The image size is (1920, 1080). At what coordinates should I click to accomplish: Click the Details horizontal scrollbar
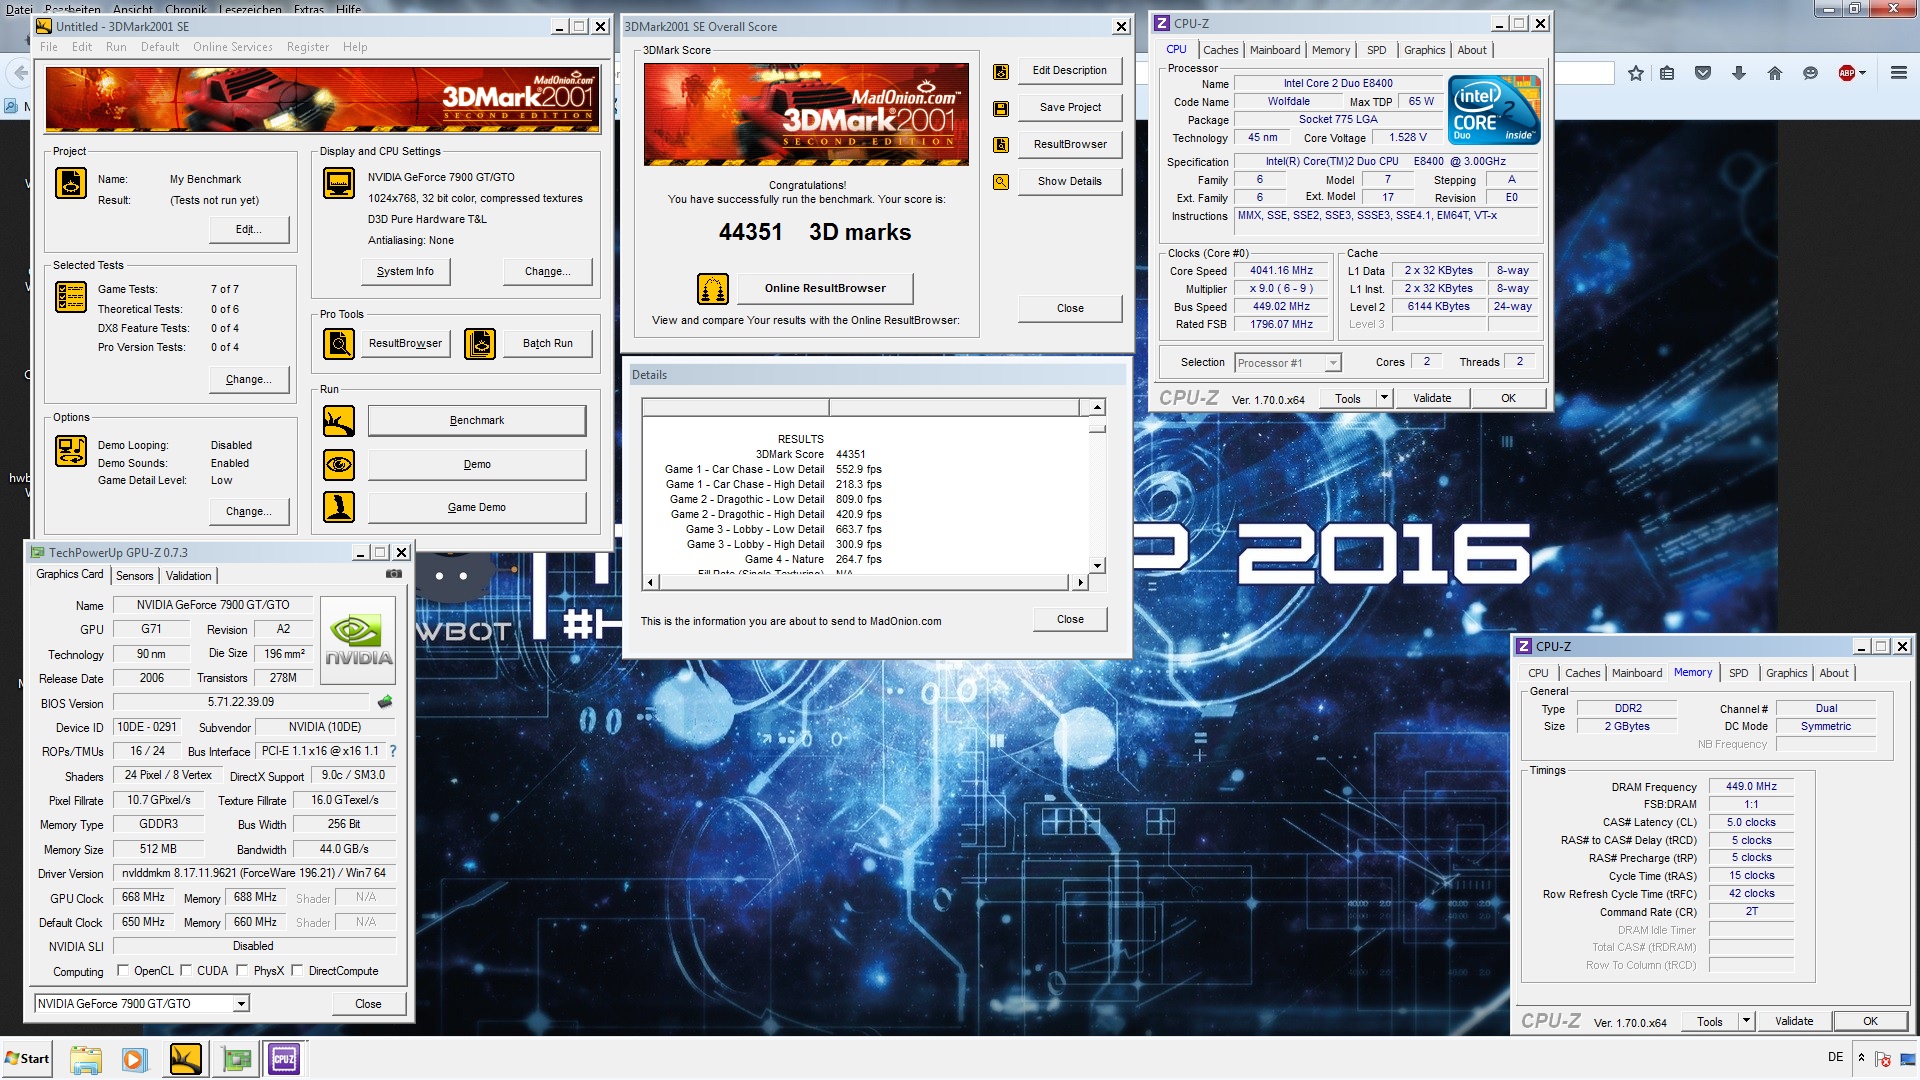tap(865, 582)
